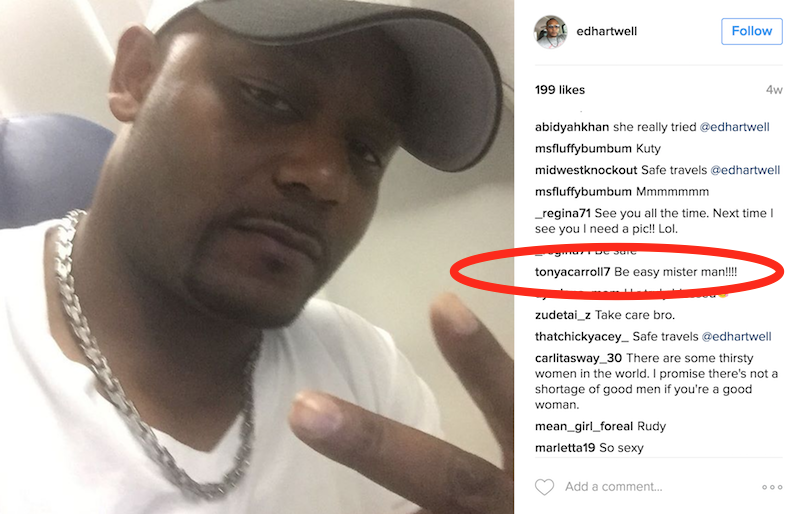The width and height of the screenshot is (800, 514).
Task: Click the 4w post timestamp
Action: pyautogui.click(x=774, y=90)
